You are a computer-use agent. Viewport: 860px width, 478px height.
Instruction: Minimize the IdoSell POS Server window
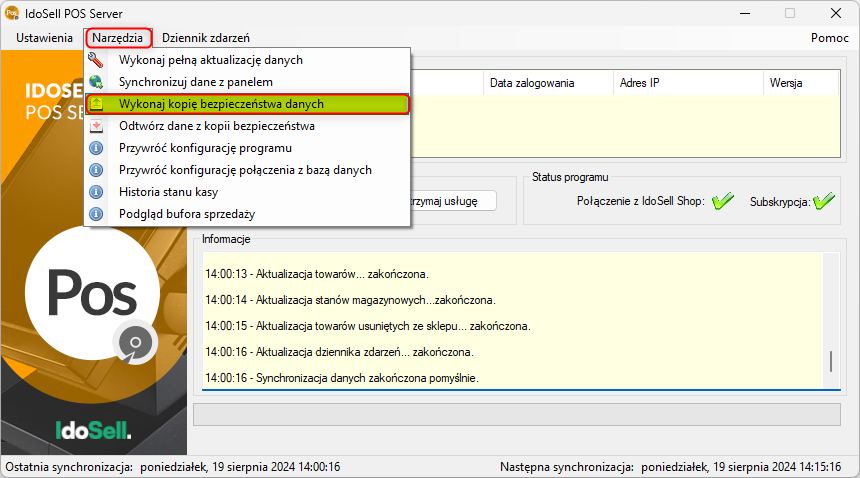pyautogui.click(x=745, y=13)
